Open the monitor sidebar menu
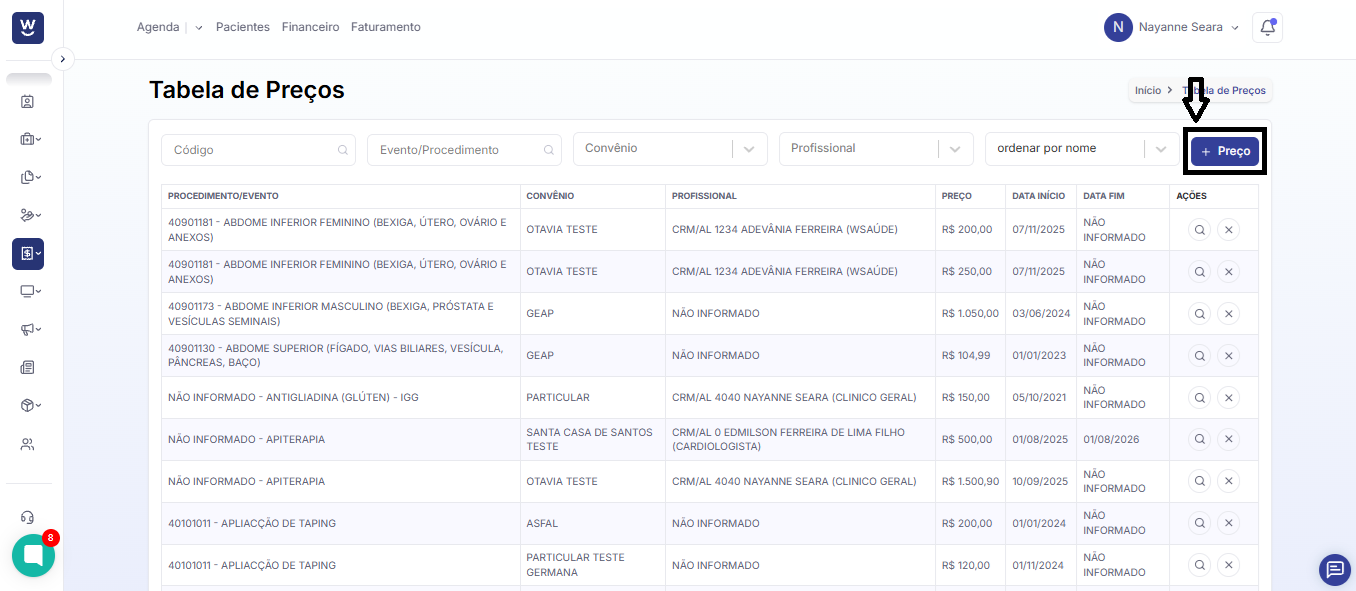1356x591 pixels. tap(30, 291)
